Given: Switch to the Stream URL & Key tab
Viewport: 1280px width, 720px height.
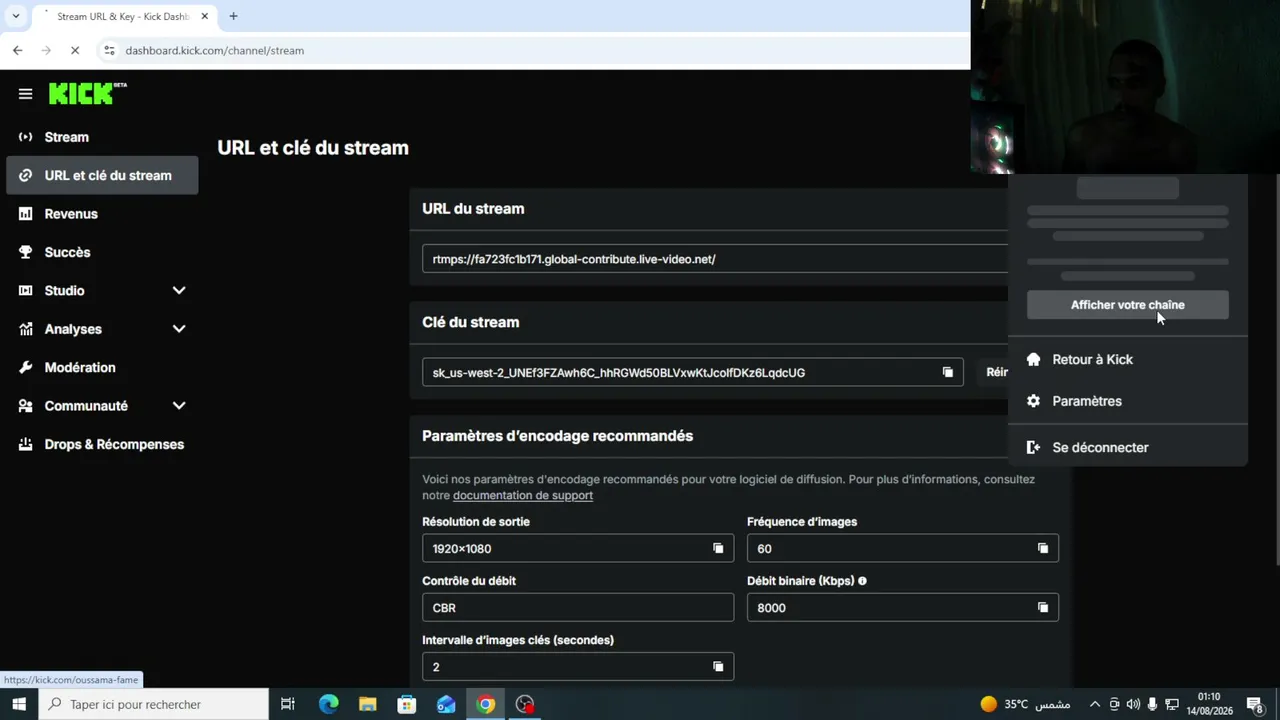Looking at the screenshot, I should (x=123, y=17).
